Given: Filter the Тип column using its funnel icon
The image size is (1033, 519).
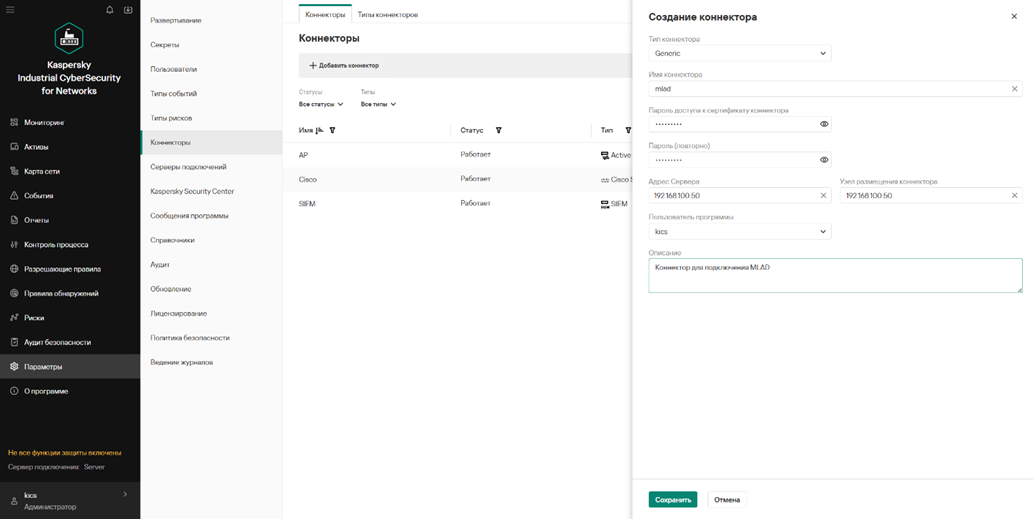Looking at the screenshot, I should coord(628,130).
